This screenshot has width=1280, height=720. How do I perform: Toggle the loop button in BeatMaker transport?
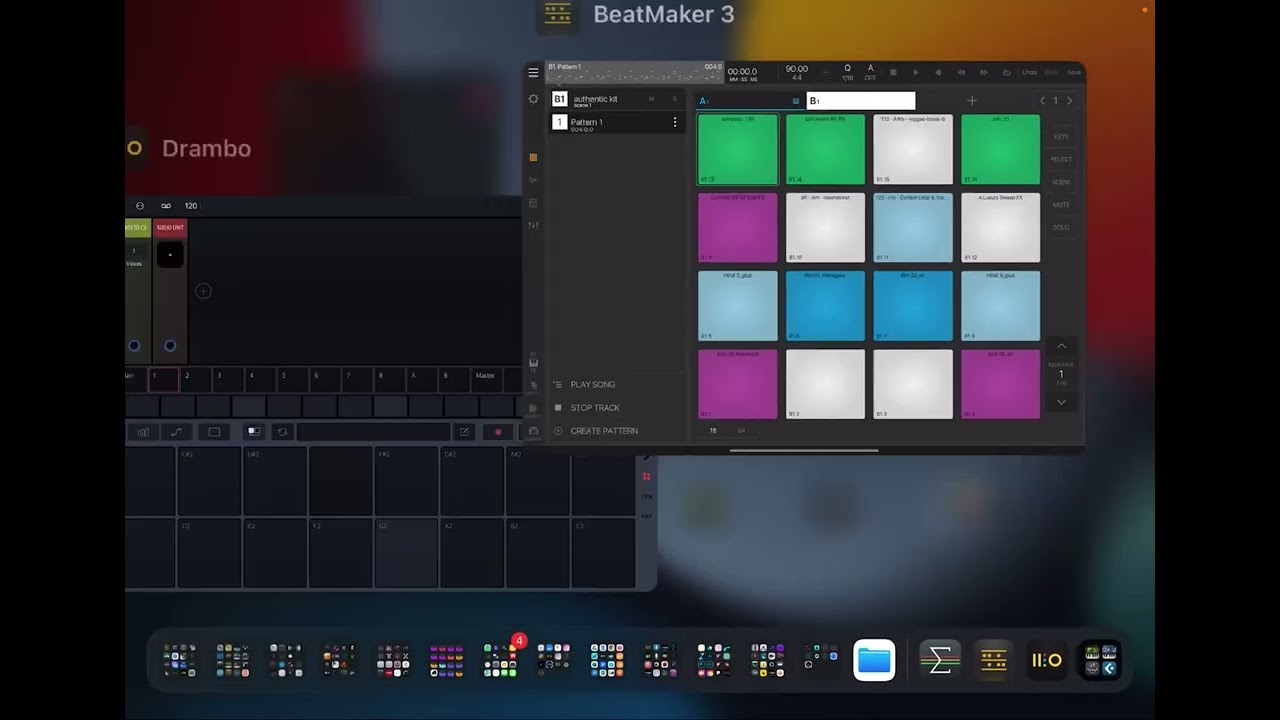[x=1007, y=72]
